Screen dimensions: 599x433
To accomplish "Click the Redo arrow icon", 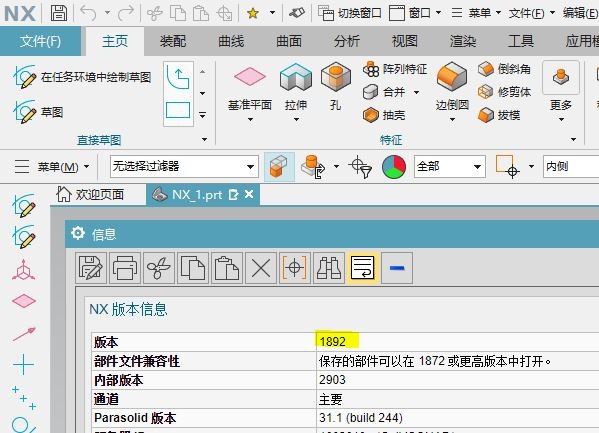I will point(126,13).
